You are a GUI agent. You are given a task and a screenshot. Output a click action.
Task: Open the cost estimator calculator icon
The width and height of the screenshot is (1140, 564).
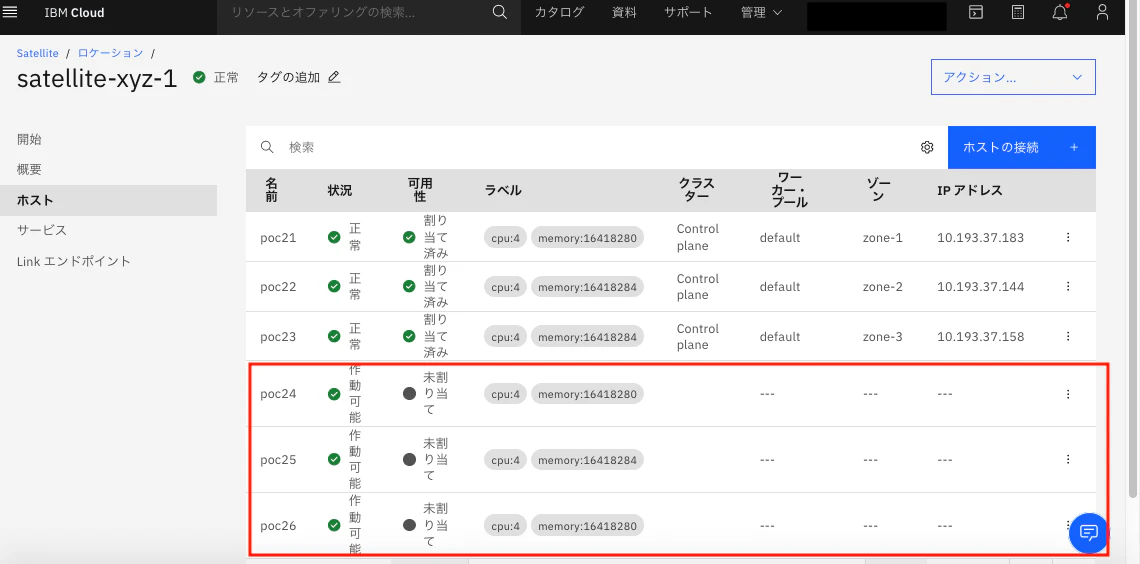[1018, 12]
